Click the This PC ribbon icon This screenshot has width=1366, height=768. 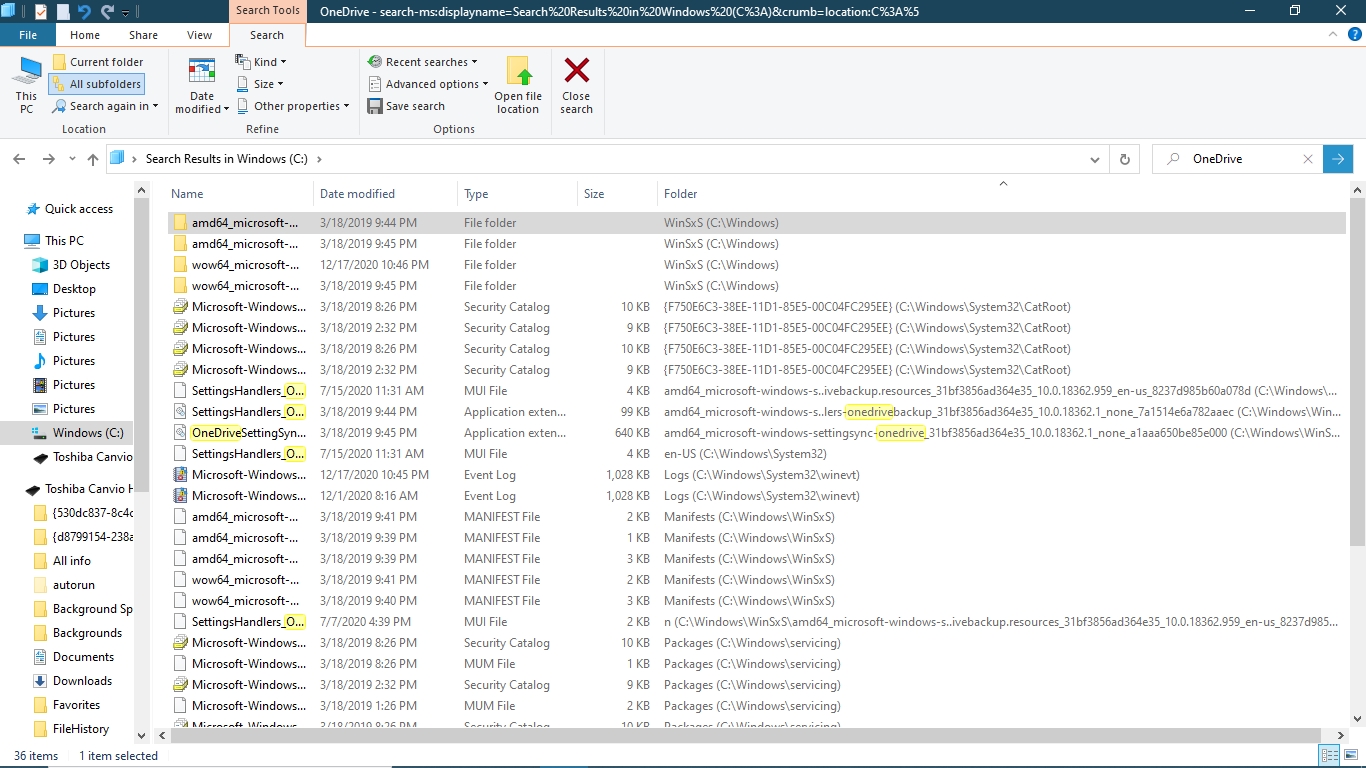coord(27,84)
